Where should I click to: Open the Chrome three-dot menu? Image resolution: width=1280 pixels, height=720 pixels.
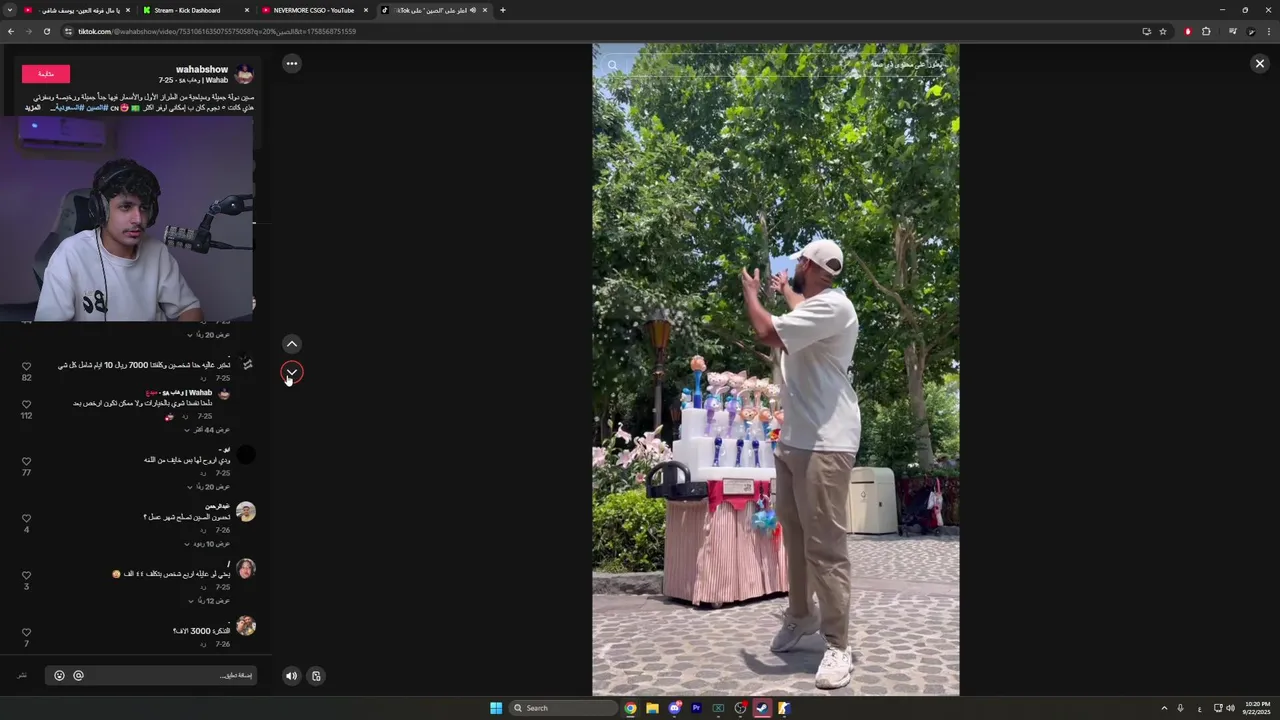[x=1270, y=31]
